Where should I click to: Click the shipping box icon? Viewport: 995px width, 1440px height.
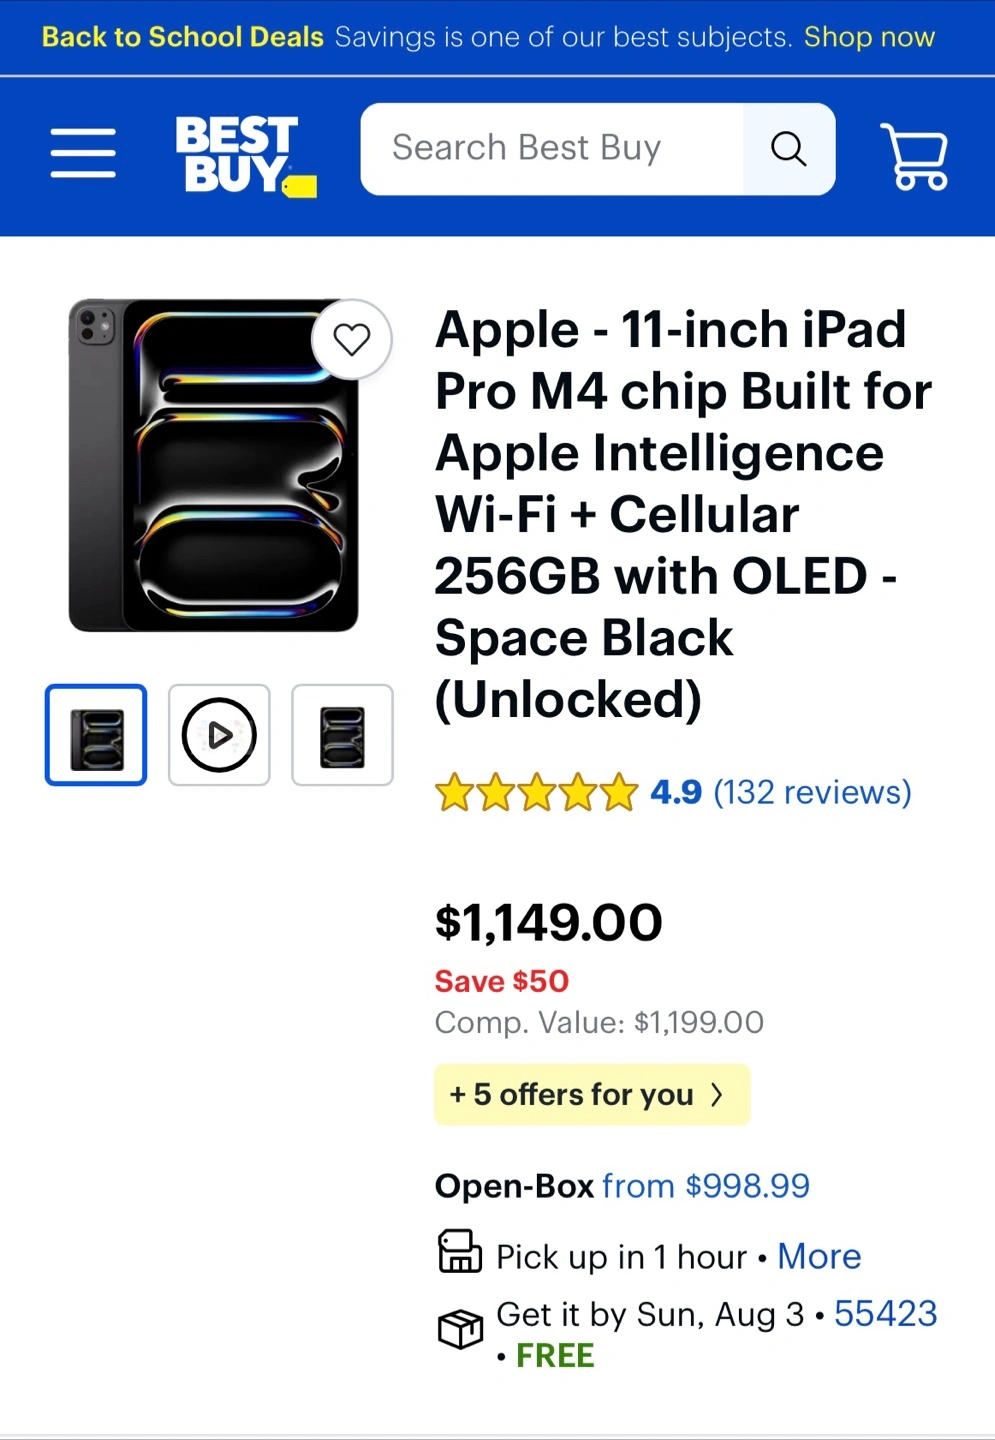pos(460,1330)
